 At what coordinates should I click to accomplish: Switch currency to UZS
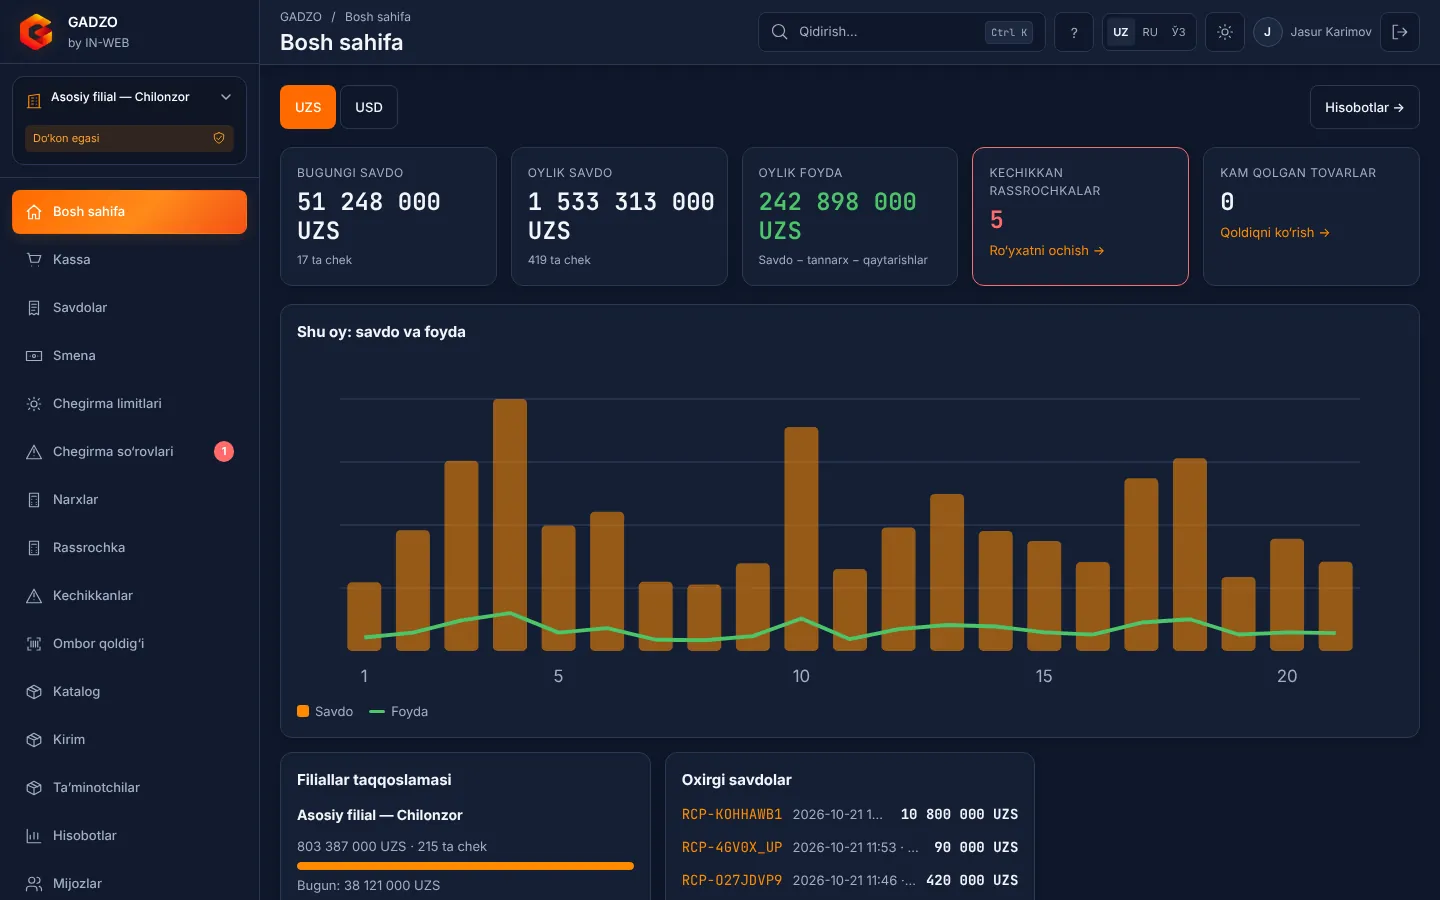pyautogui.click(x=308, y=107)
